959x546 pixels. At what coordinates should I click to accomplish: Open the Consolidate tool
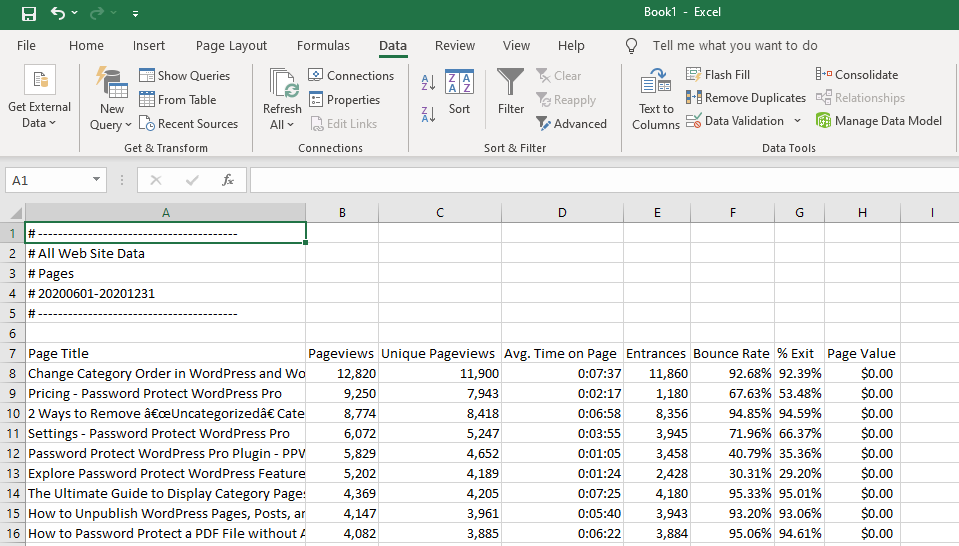857,75
